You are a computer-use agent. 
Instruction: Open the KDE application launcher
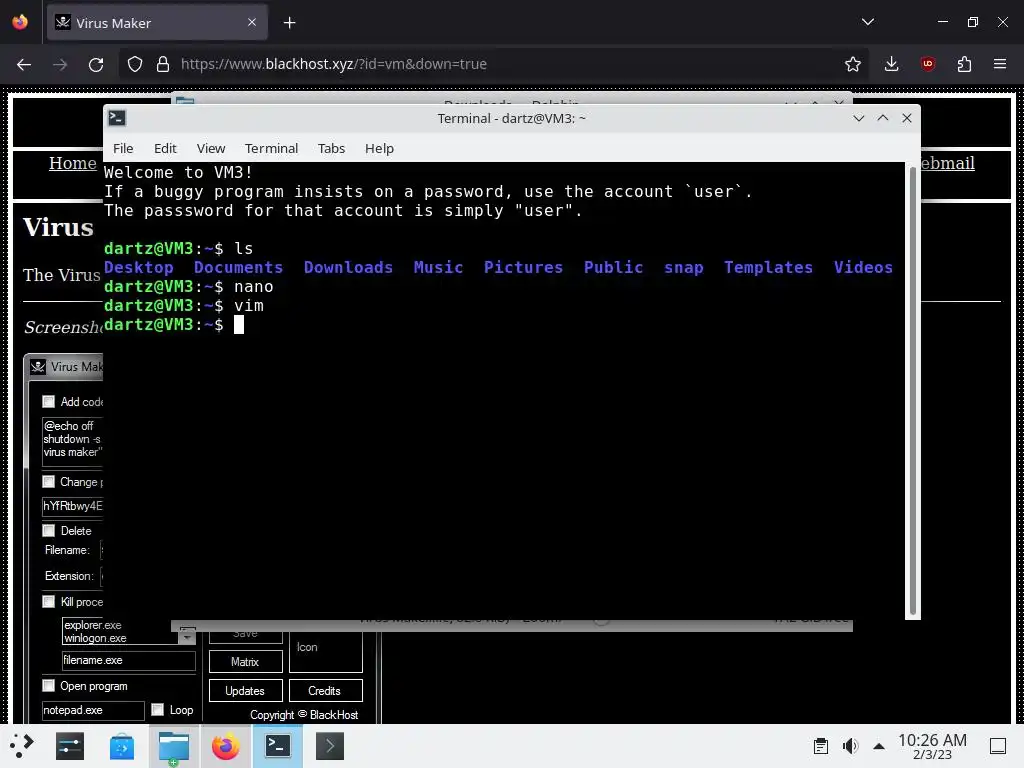point(22,745)
